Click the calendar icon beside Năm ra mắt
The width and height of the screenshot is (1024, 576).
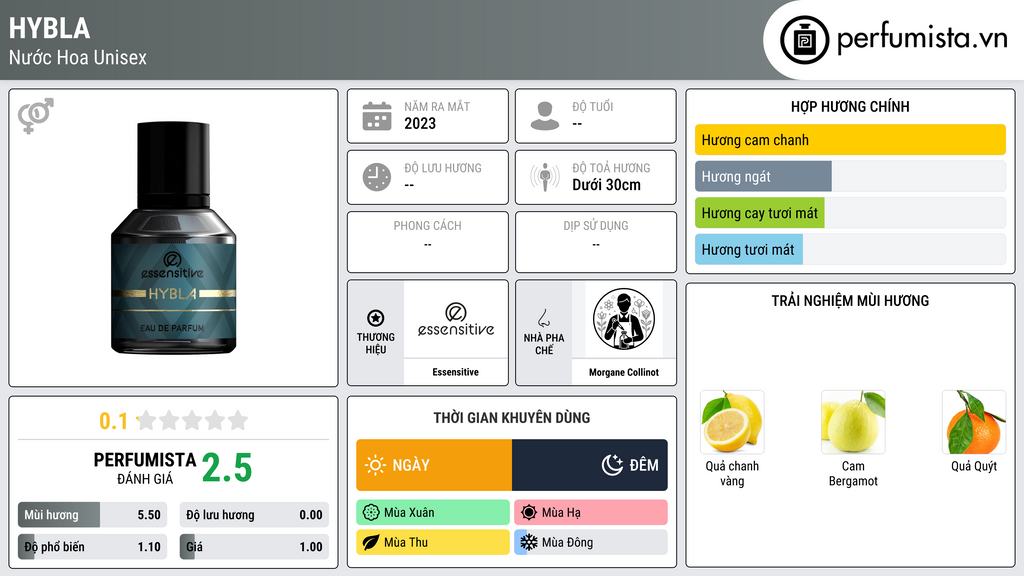[x=377, y=116]
